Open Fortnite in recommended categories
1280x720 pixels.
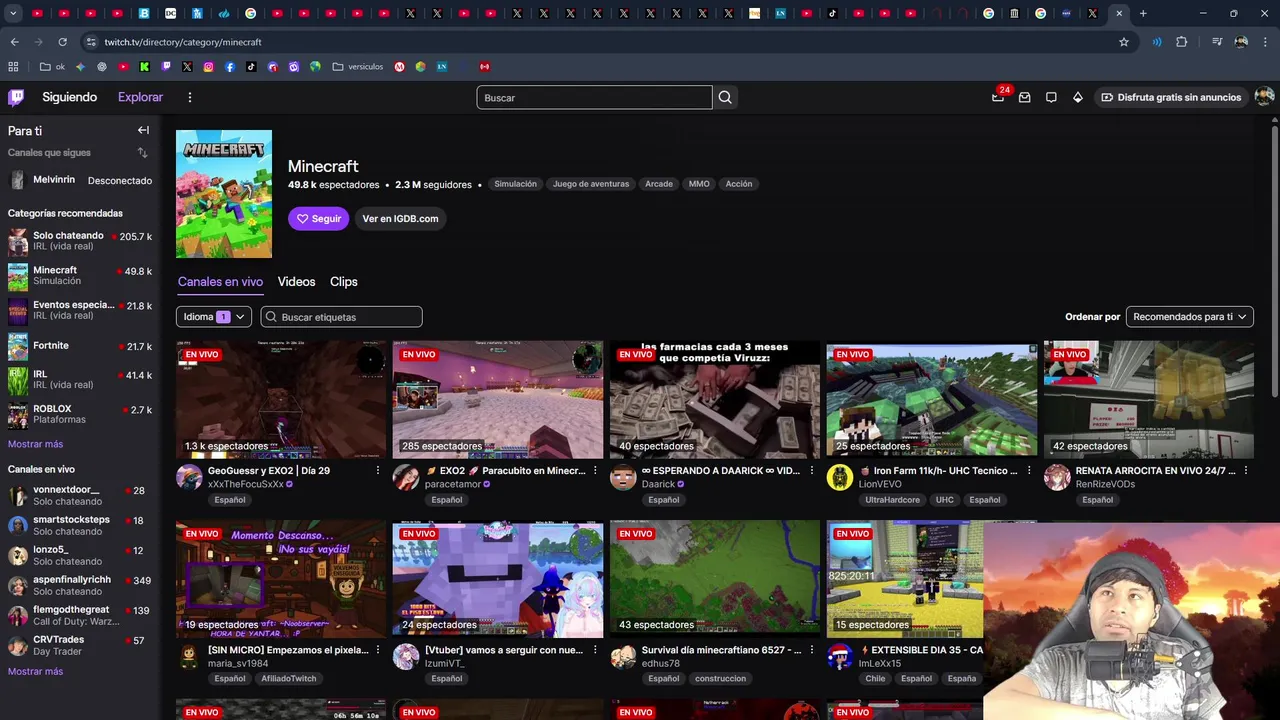pos(80,346)
